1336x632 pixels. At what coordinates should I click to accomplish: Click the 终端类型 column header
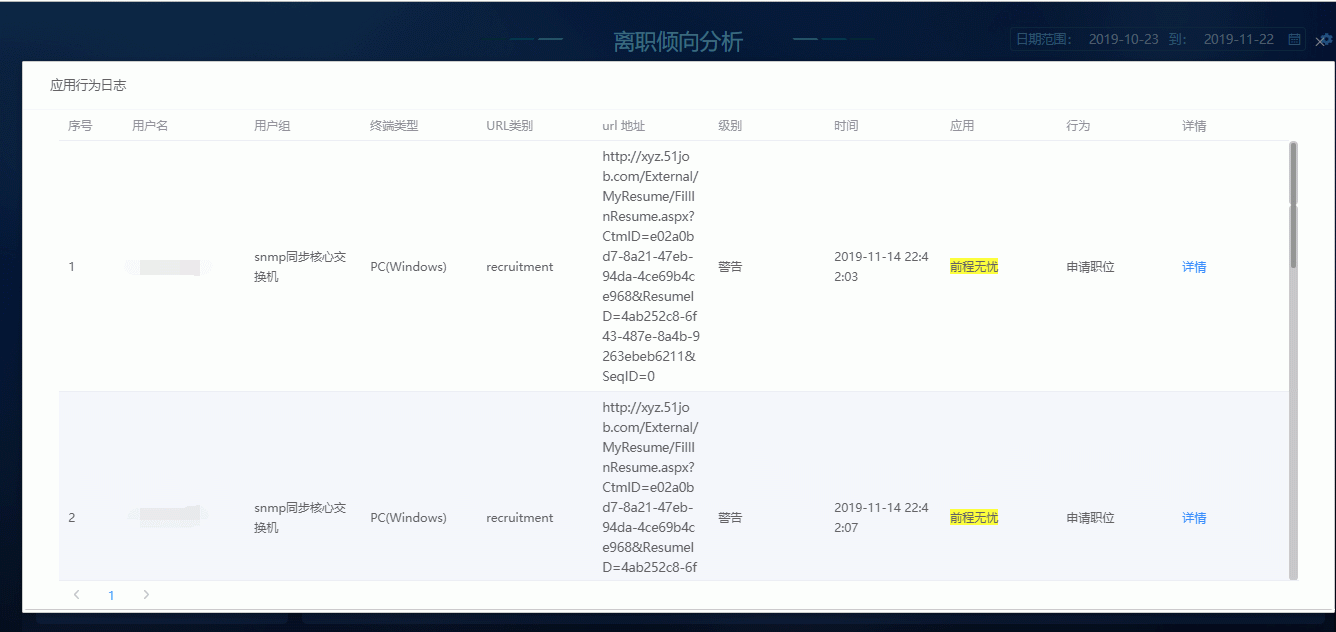click(394, 126)
